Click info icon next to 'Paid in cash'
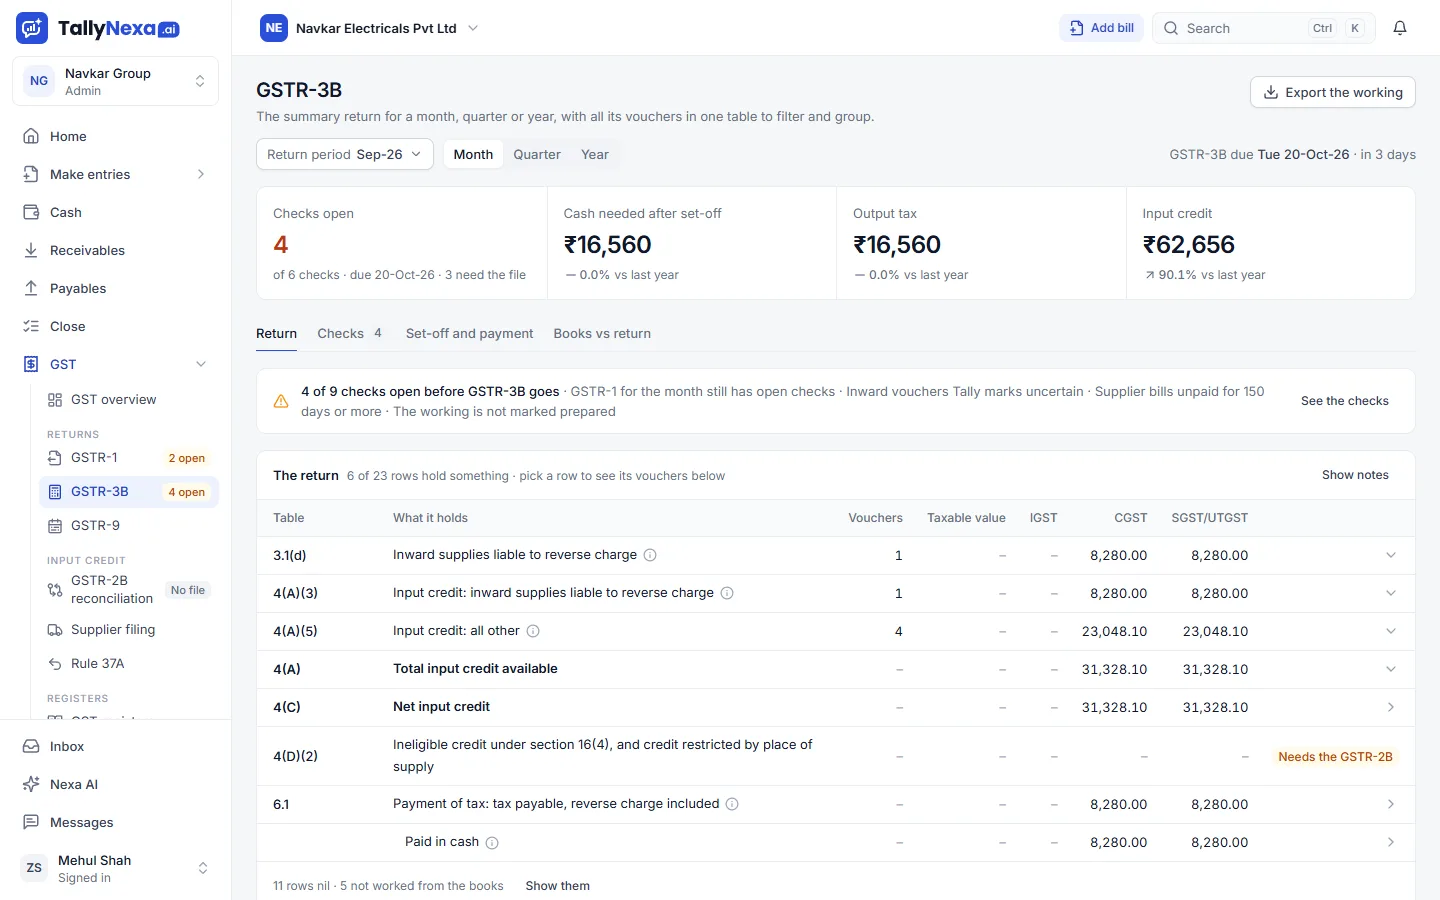 492,843
